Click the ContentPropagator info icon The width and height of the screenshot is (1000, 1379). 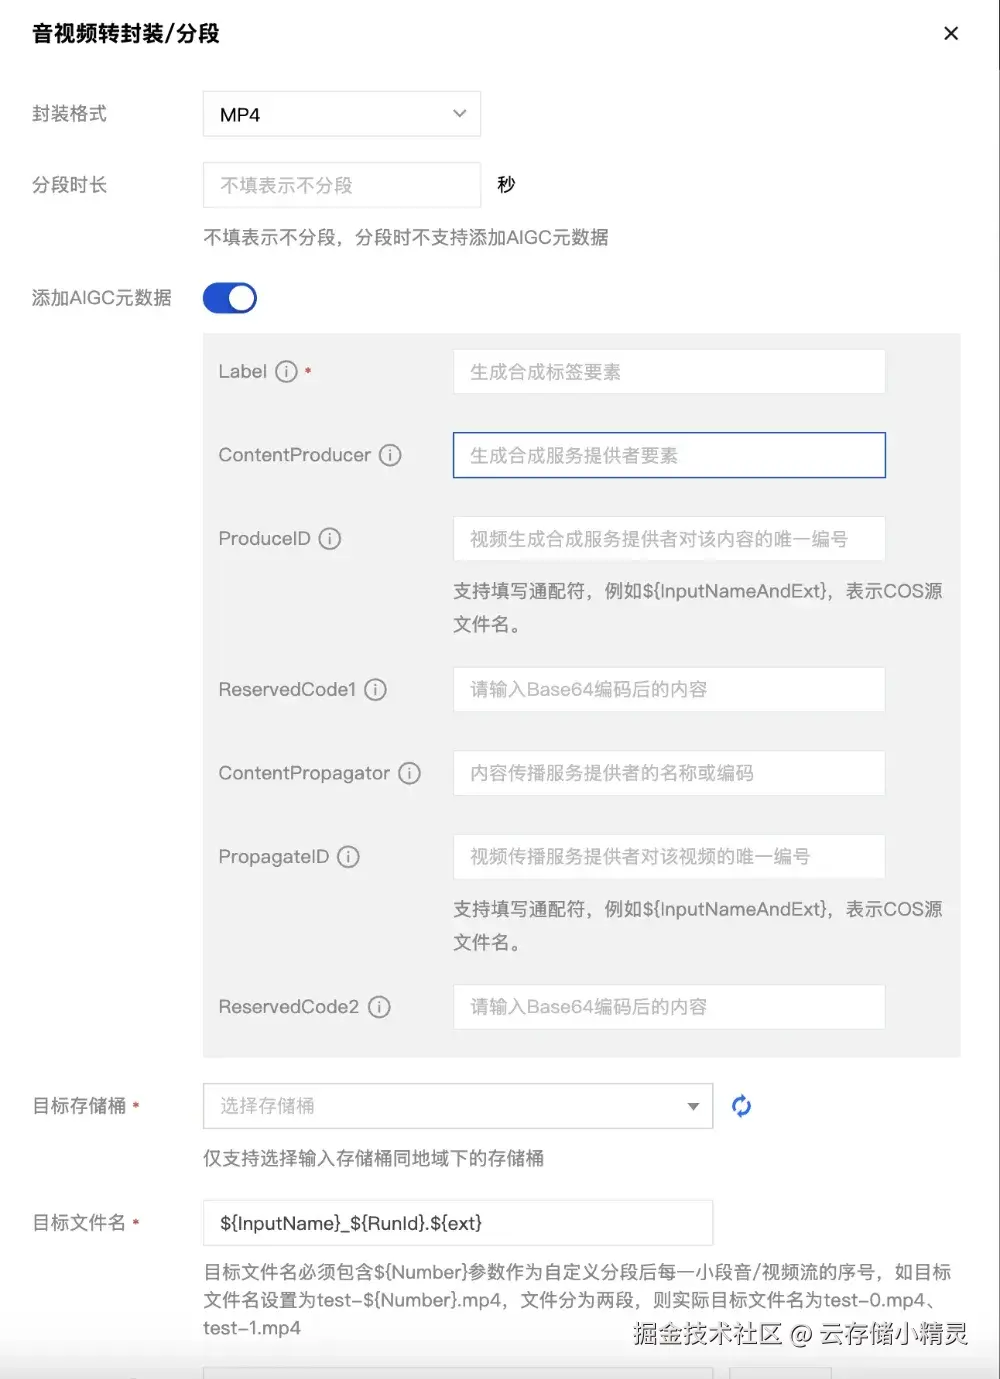(x=409, y=773)
